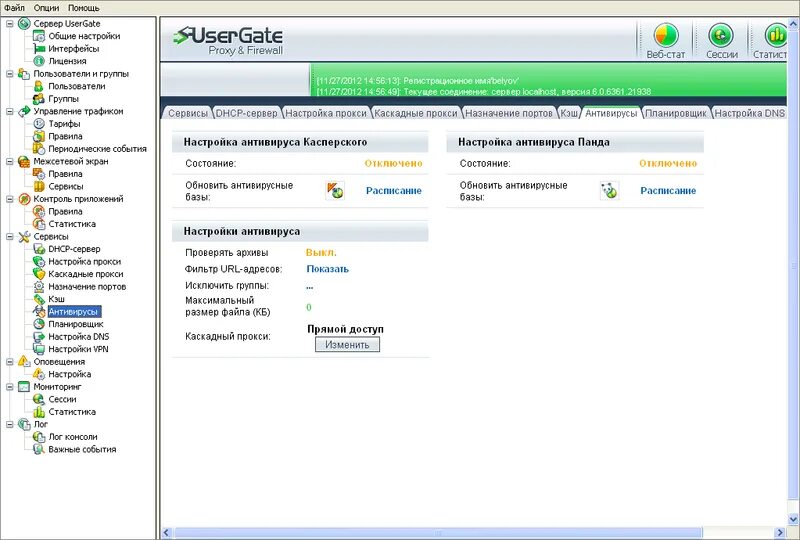Select Статистика under Контроль приложений
The image size is (800, 540).
pos(72,224)
